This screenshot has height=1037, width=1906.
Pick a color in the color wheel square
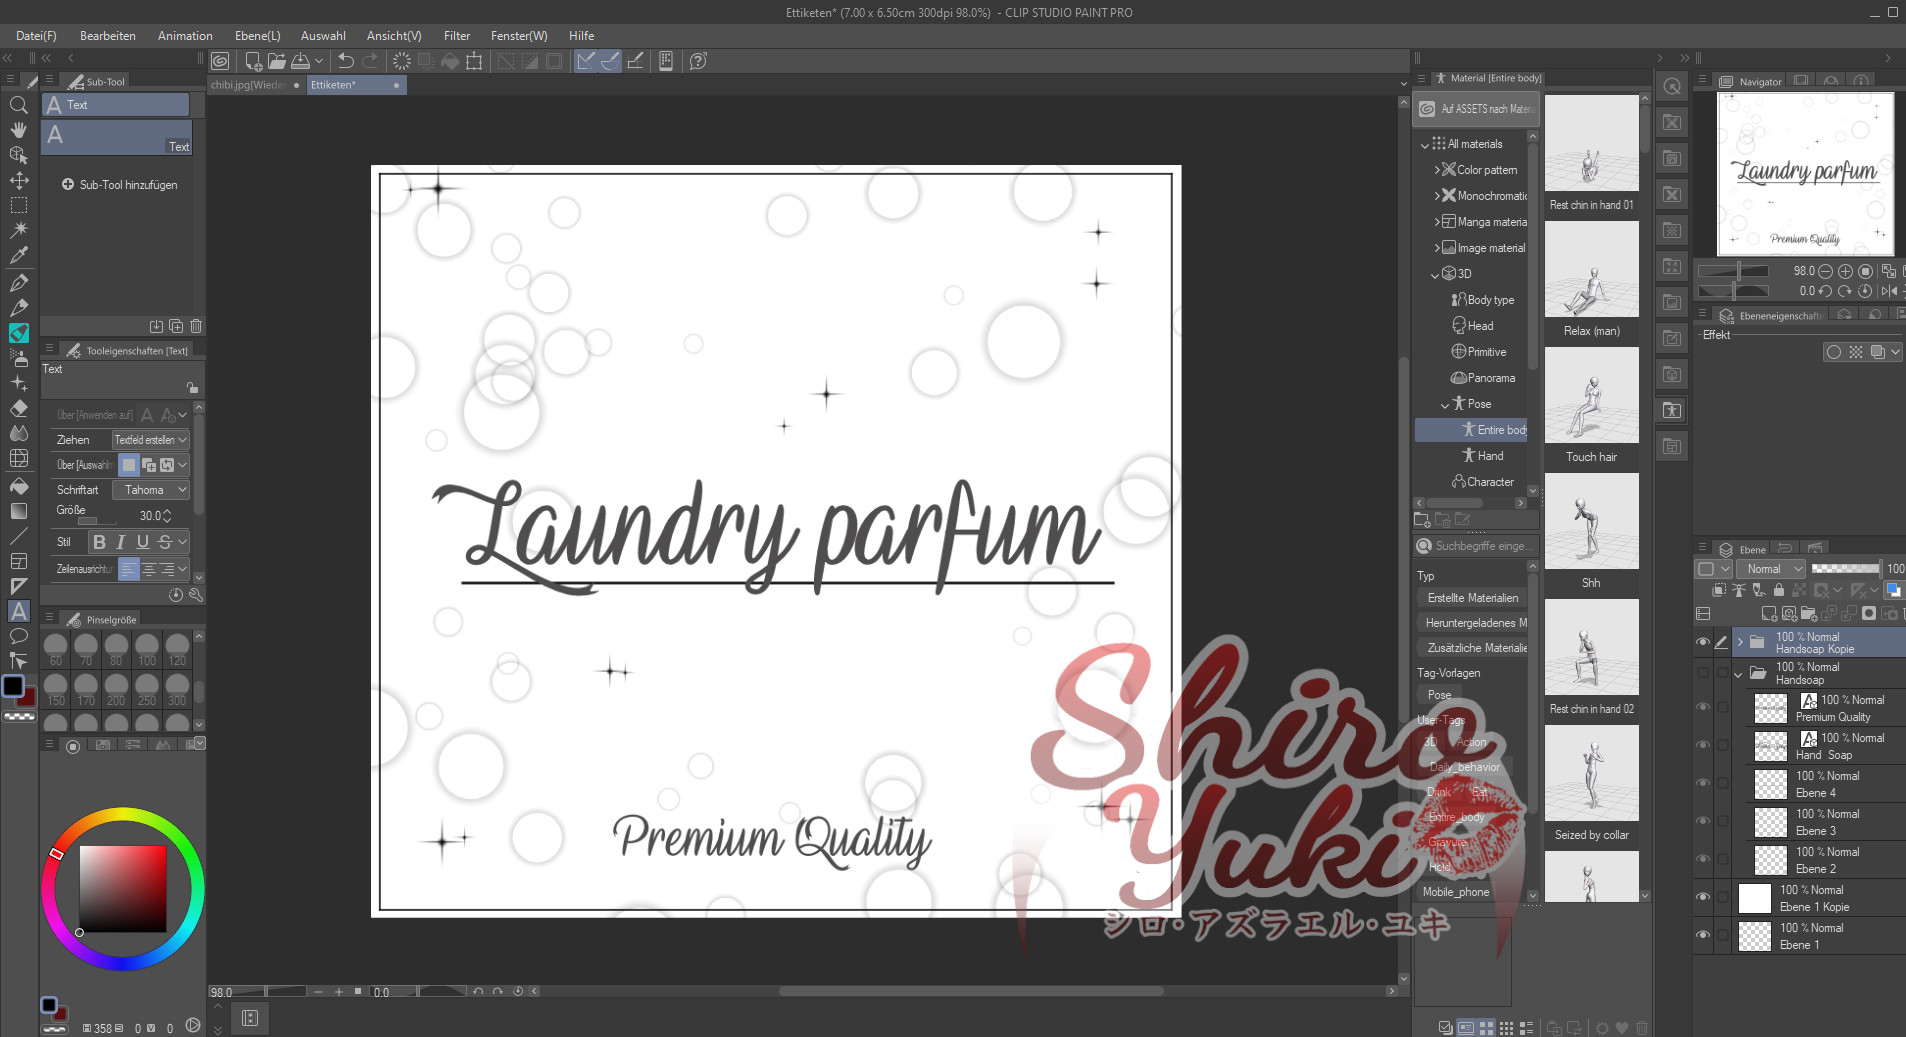click(x=123, y=888)
